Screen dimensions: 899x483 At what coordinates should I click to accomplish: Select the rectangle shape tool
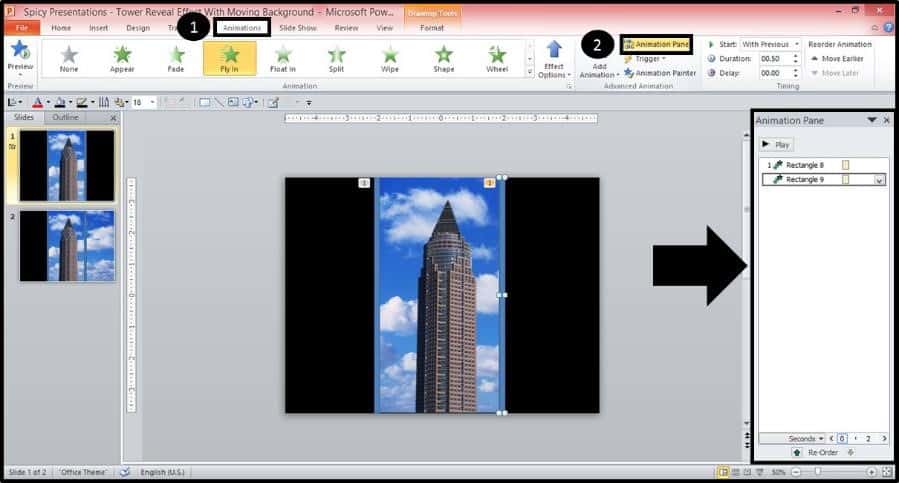tap(204, 103)
